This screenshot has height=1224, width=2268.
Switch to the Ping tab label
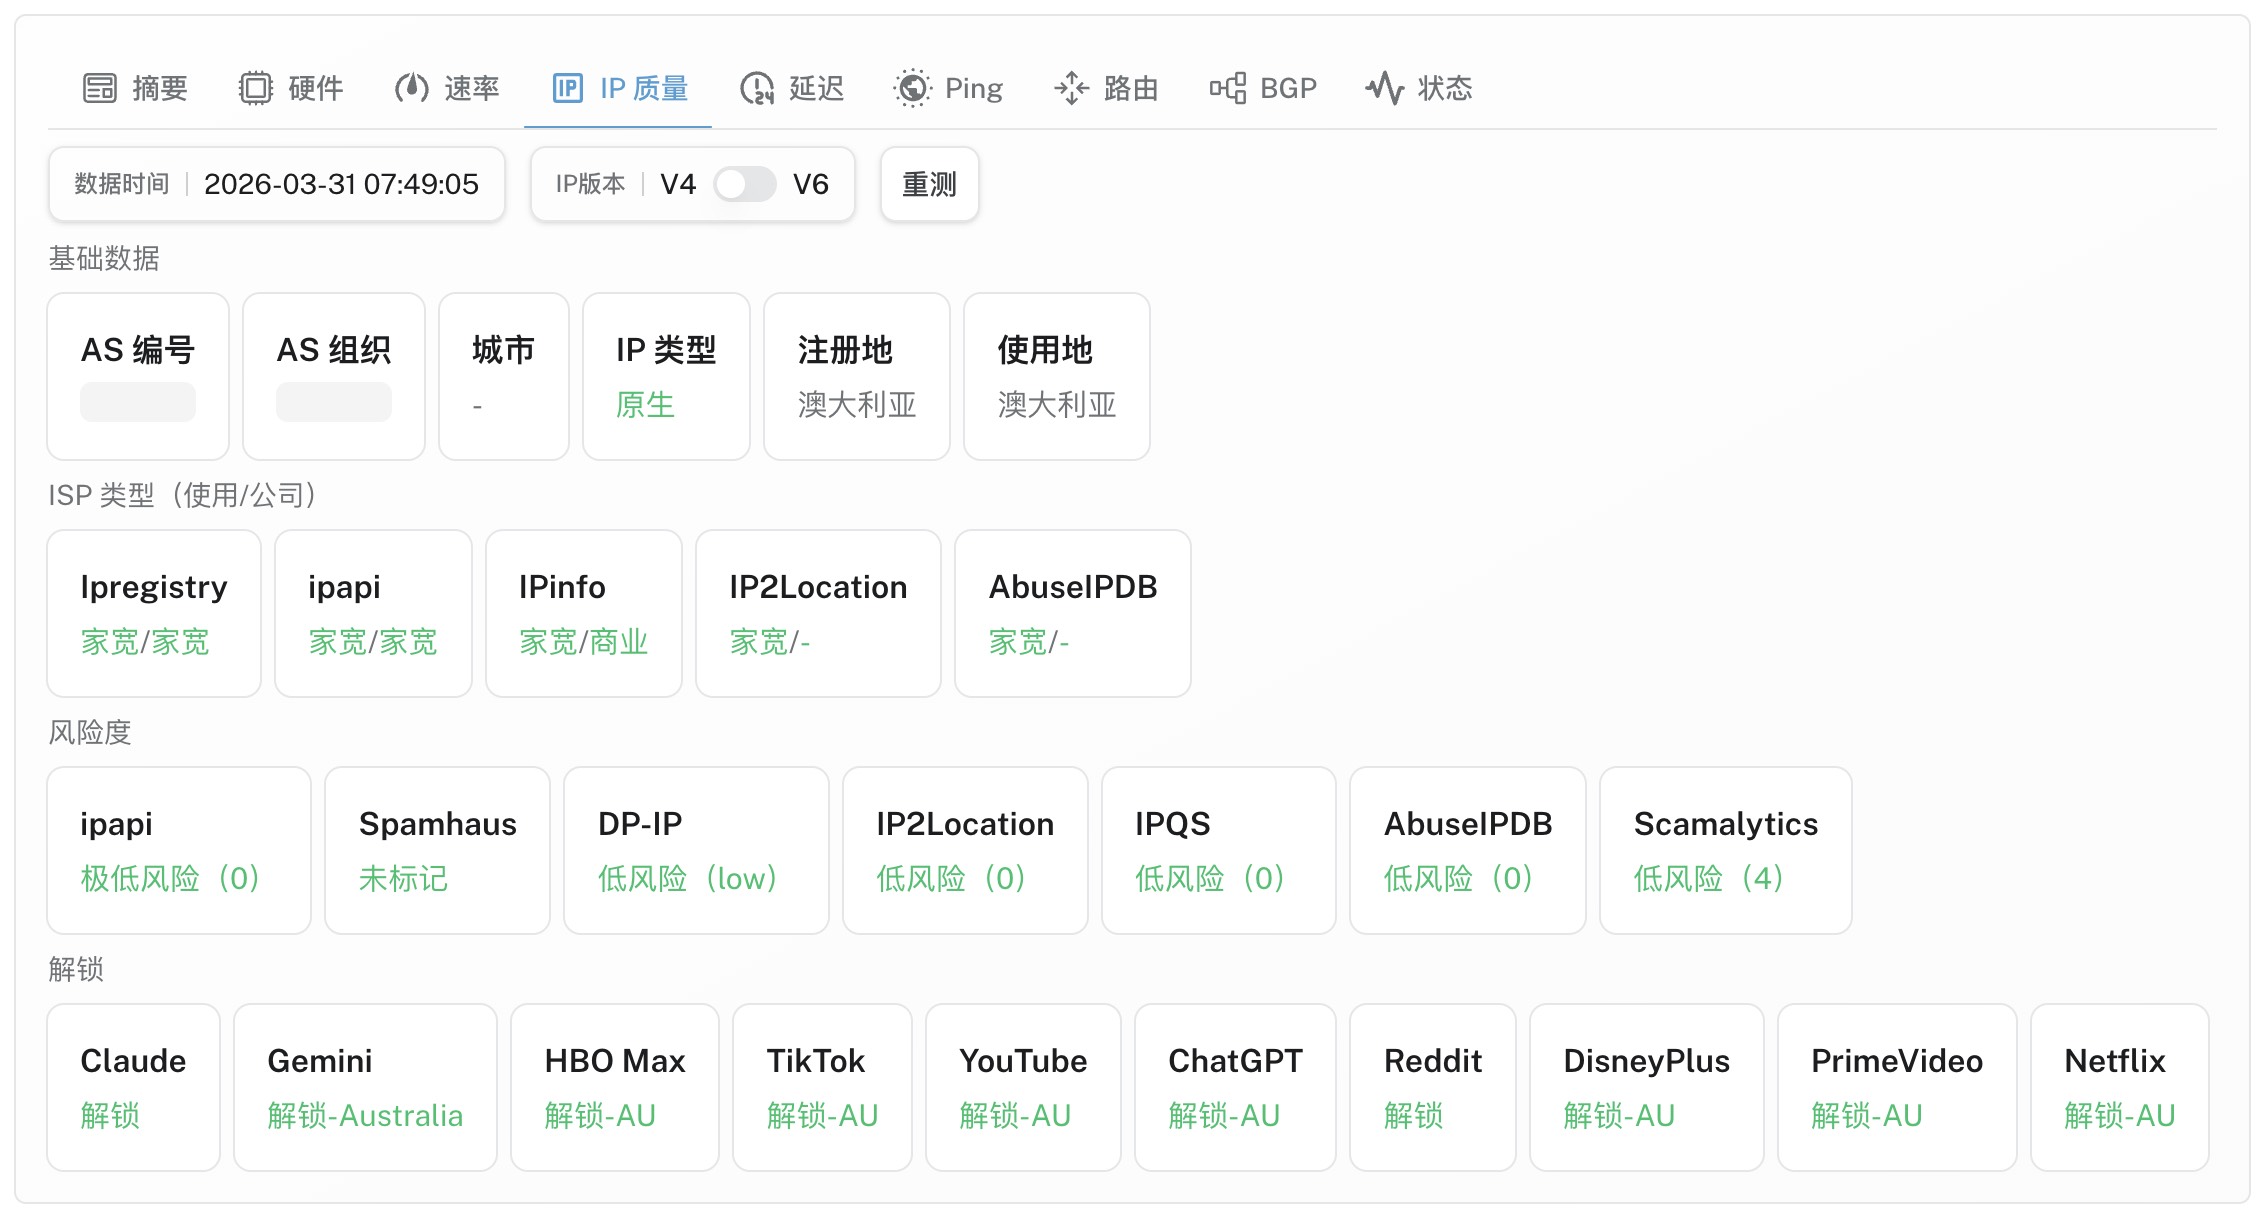coord(974,88)
